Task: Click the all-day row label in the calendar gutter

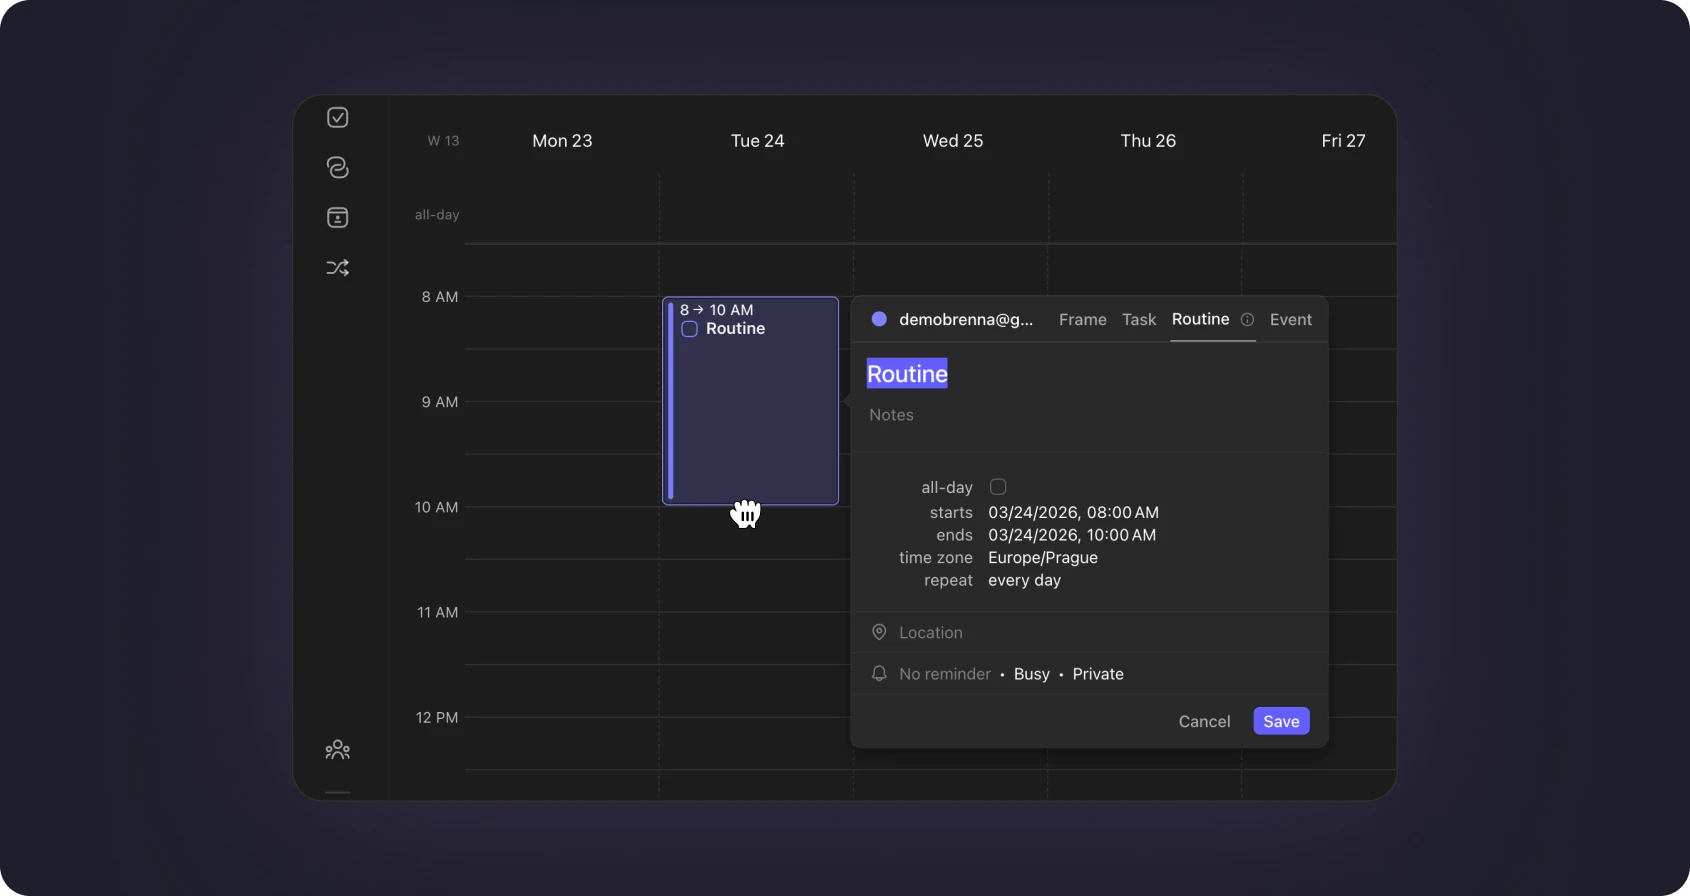Action: [x=437, y=215]
